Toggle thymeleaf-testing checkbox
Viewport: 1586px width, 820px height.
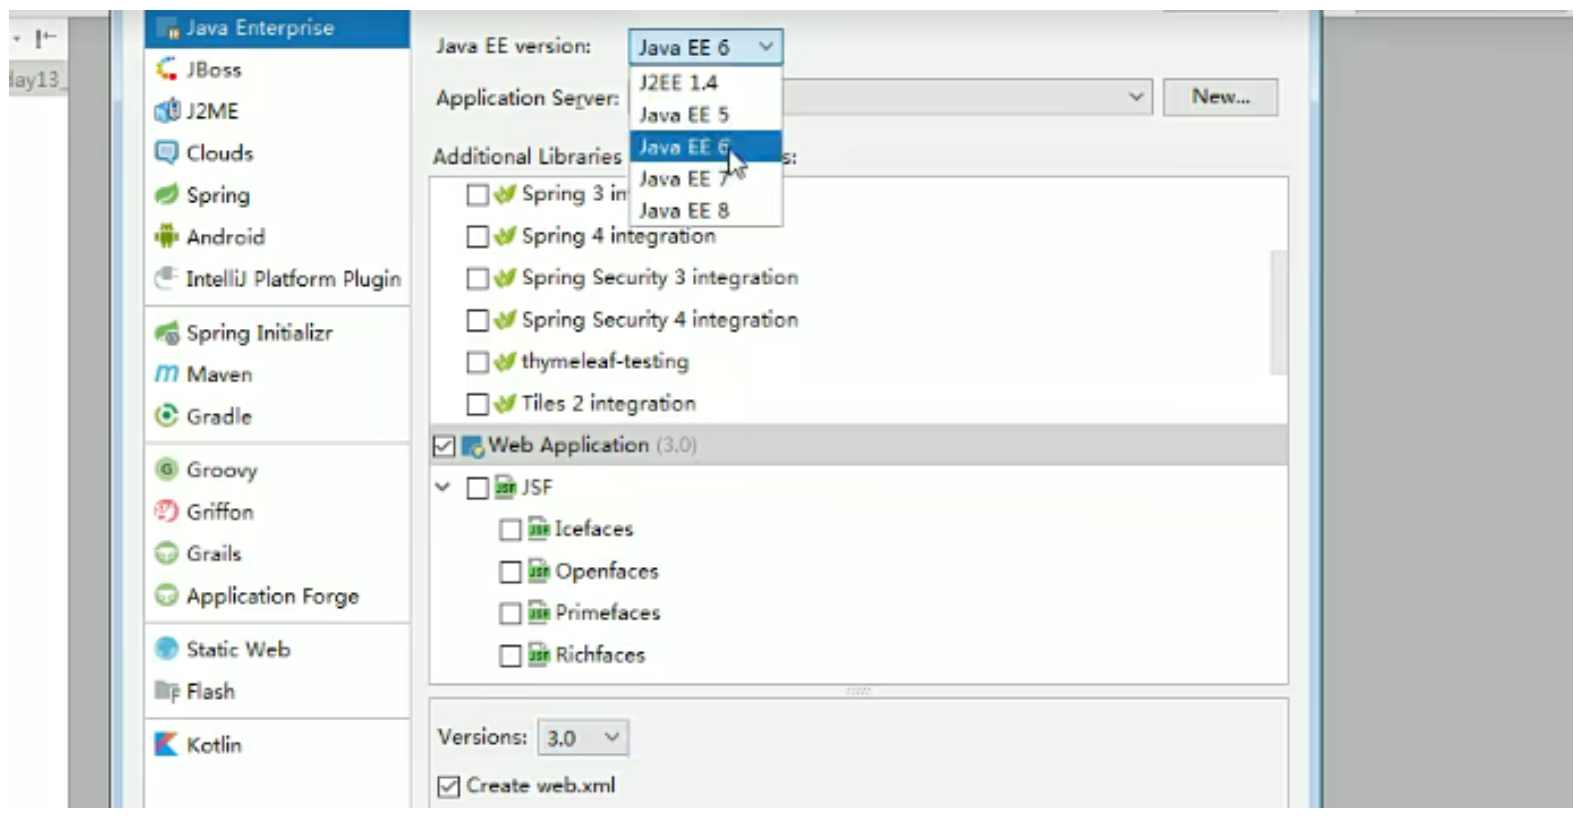[478, 362]
